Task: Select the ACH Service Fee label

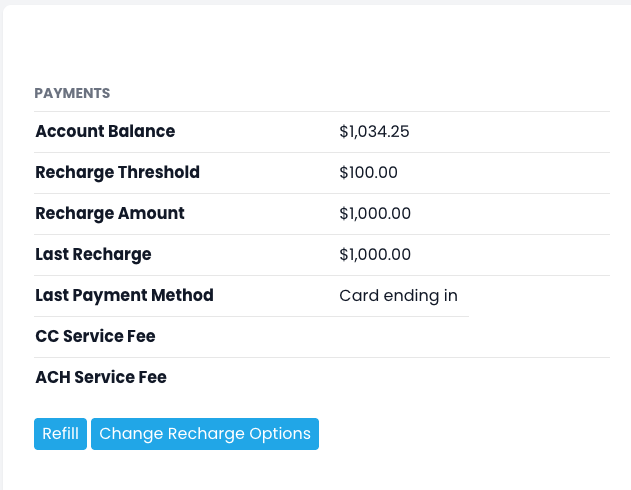Action: (101, 377)
